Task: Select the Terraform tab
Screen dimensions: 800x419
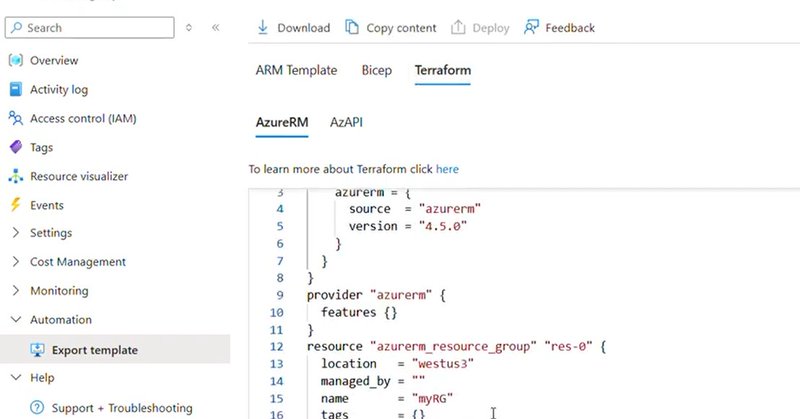Action: [443, 70]
